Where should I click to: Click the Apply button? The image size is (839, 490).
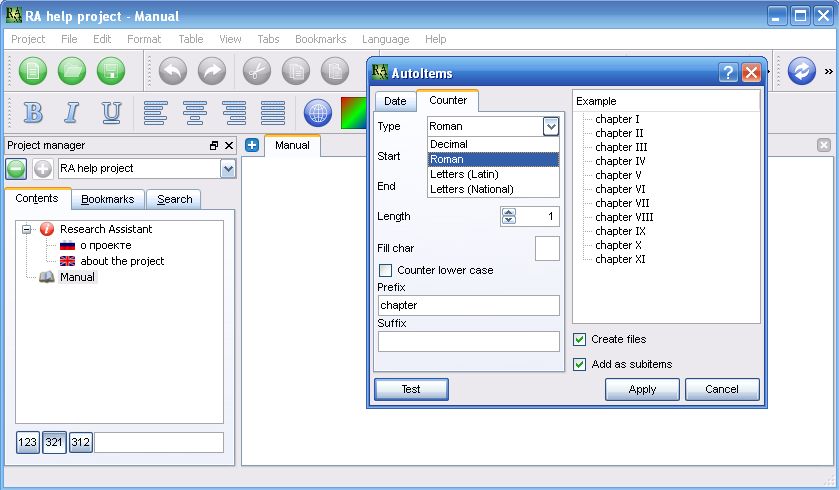coord(642,389)
